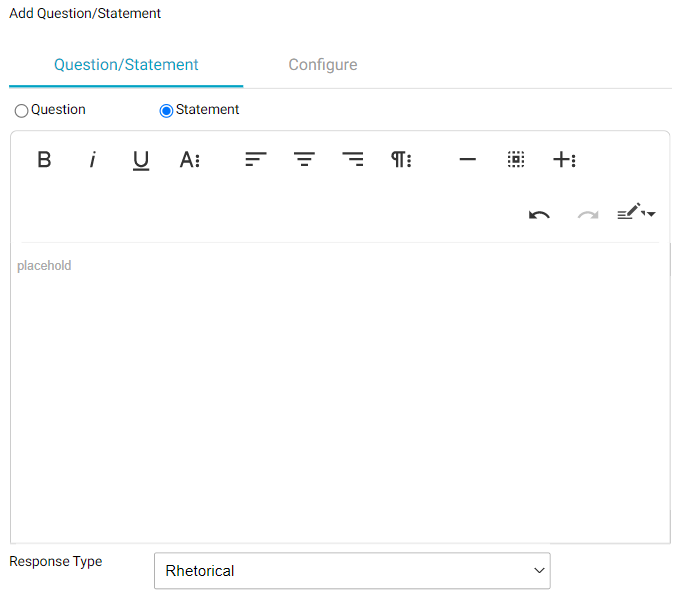Align text to the left
The height and width of the screenshot is (612, 681).
point(256,160)
